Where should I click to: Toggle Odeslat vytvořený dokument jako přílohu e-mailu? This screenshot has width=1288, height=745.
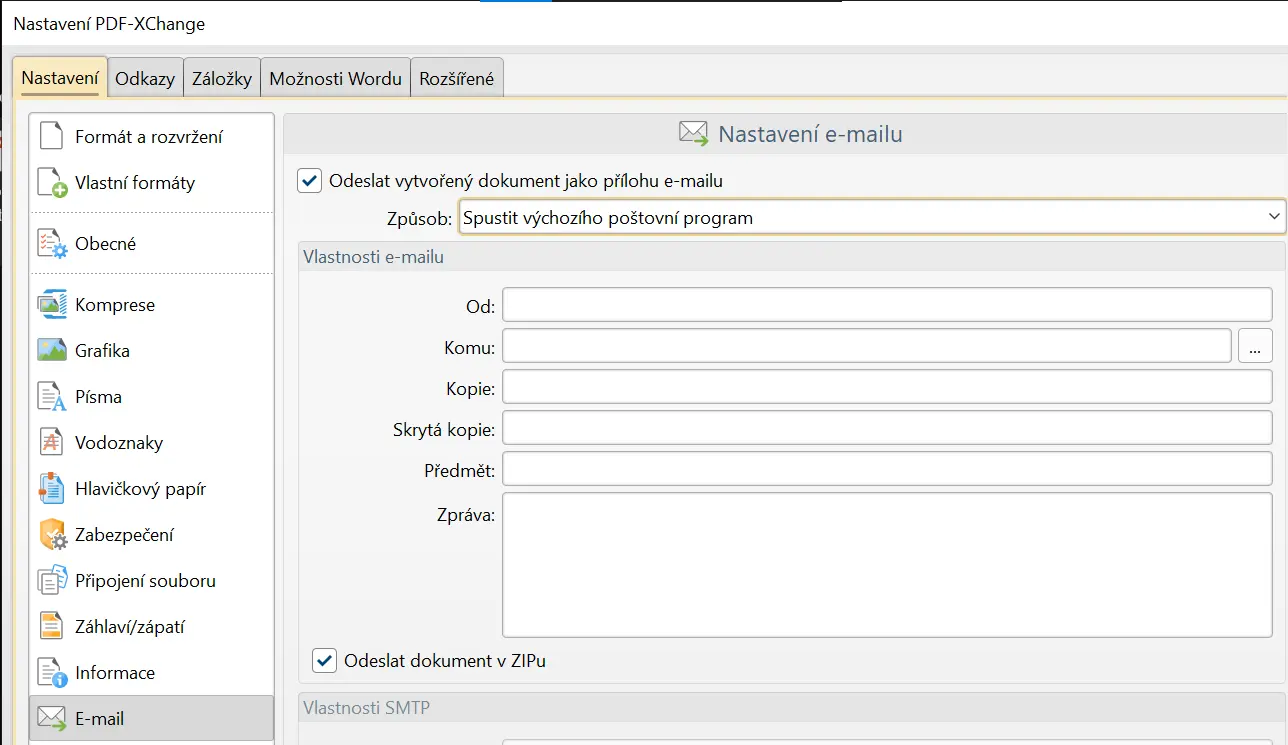[x=310, y=181]
